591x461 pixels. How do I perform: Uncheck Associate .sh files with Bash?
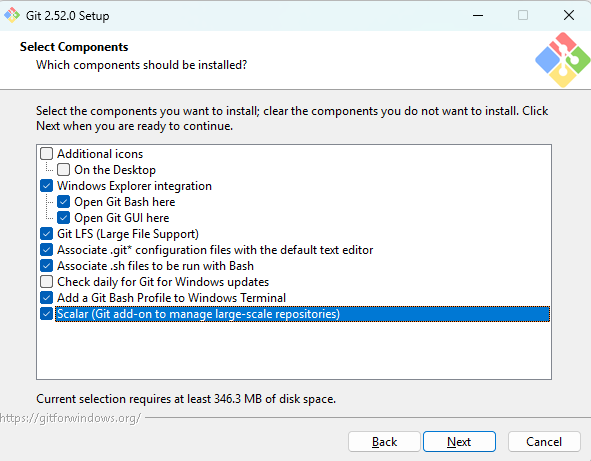click(46, 266)
